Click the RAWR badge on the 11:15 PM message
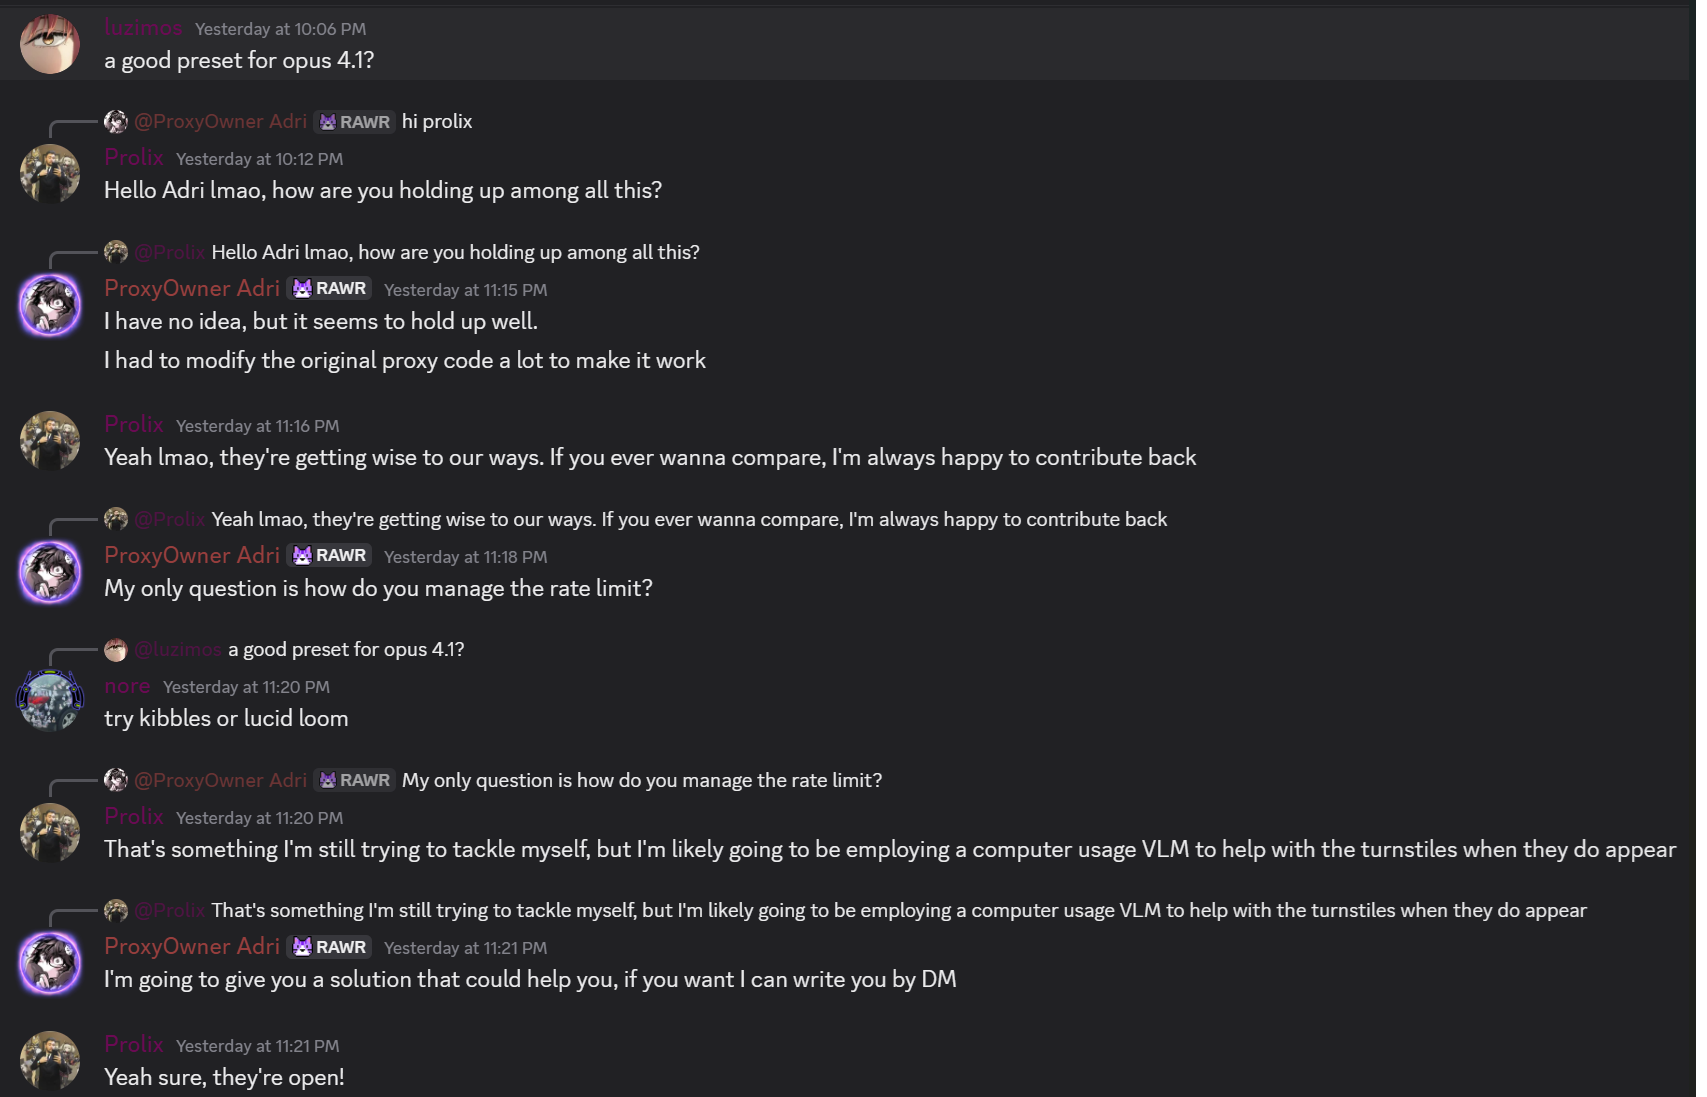The image size is (1707, 1097). [330, 289]
